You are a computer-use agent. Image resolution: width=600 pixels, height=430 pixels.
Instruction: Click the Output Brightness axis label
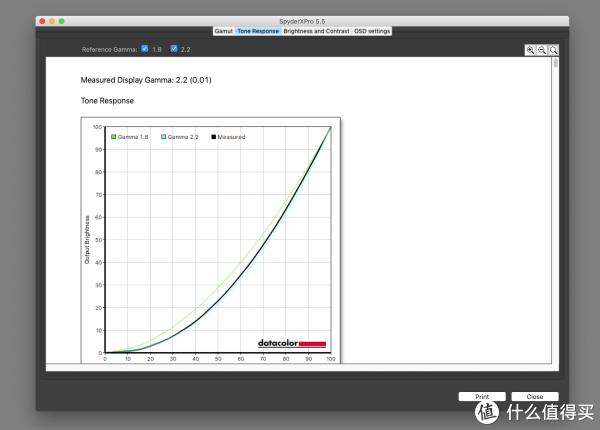coord(87,239)
